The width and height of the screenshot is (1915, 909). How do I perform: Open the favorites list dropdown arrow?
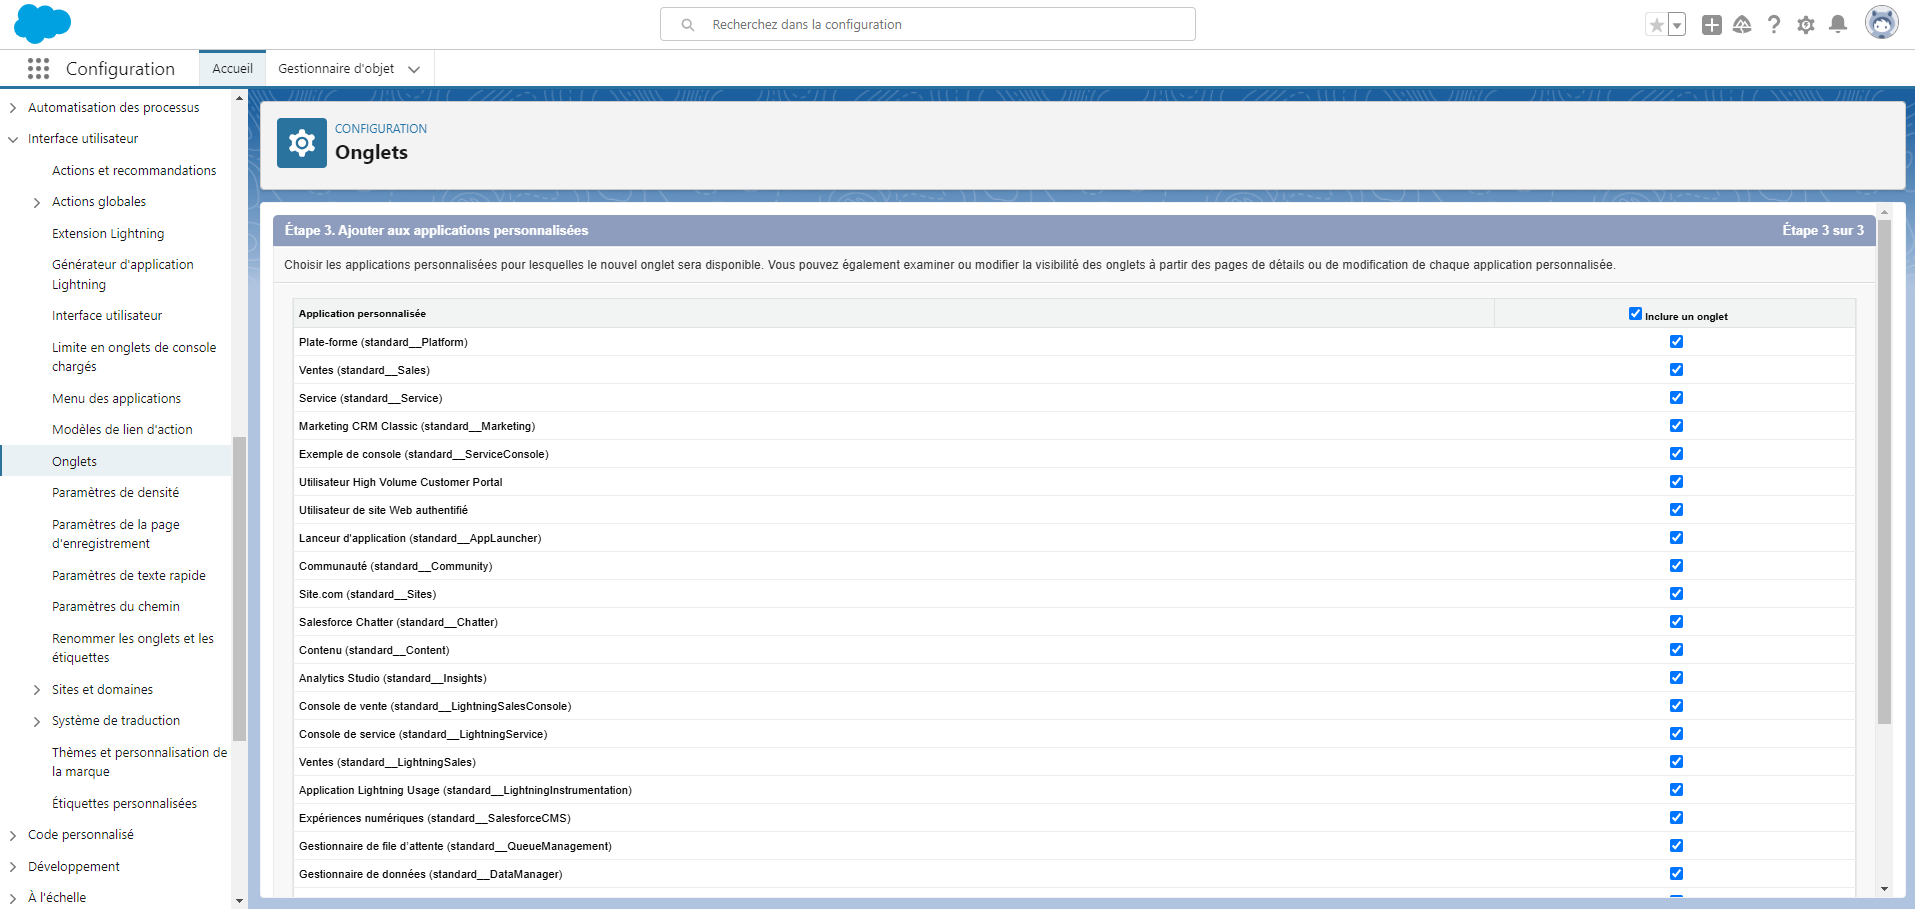point(1678,25)
